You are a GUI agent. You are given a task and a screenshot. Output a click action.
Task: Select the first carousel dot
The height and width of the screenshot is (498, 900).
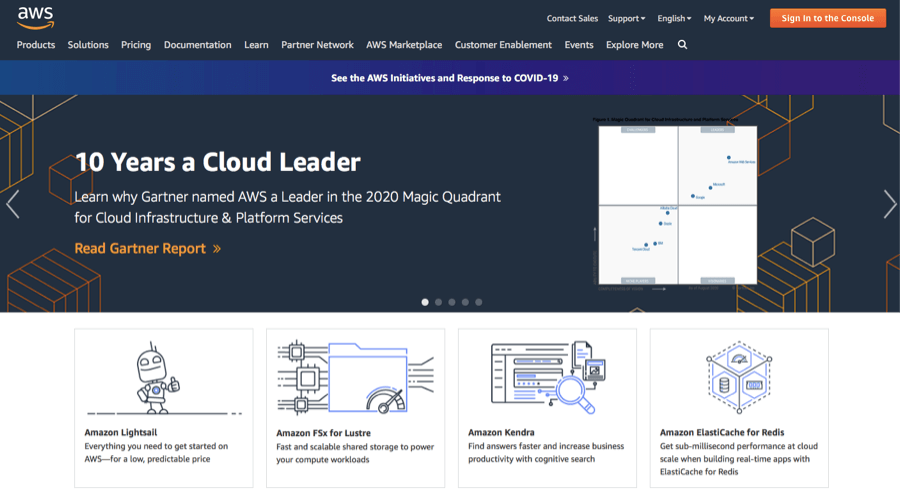425,302
